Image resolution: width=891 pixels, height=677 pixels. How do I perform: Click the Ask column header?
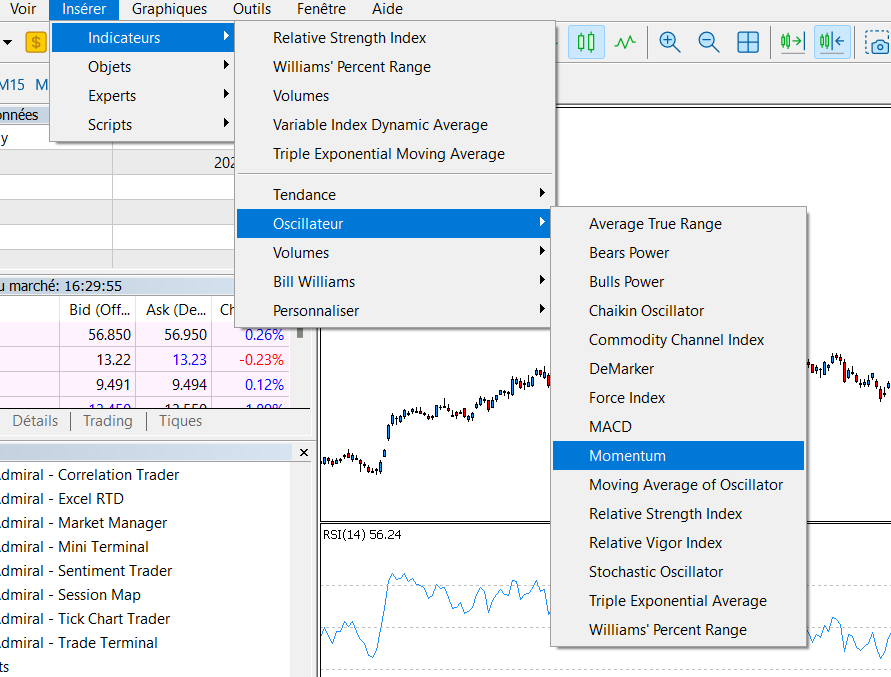pyautogui.click(x=174, y=309)
